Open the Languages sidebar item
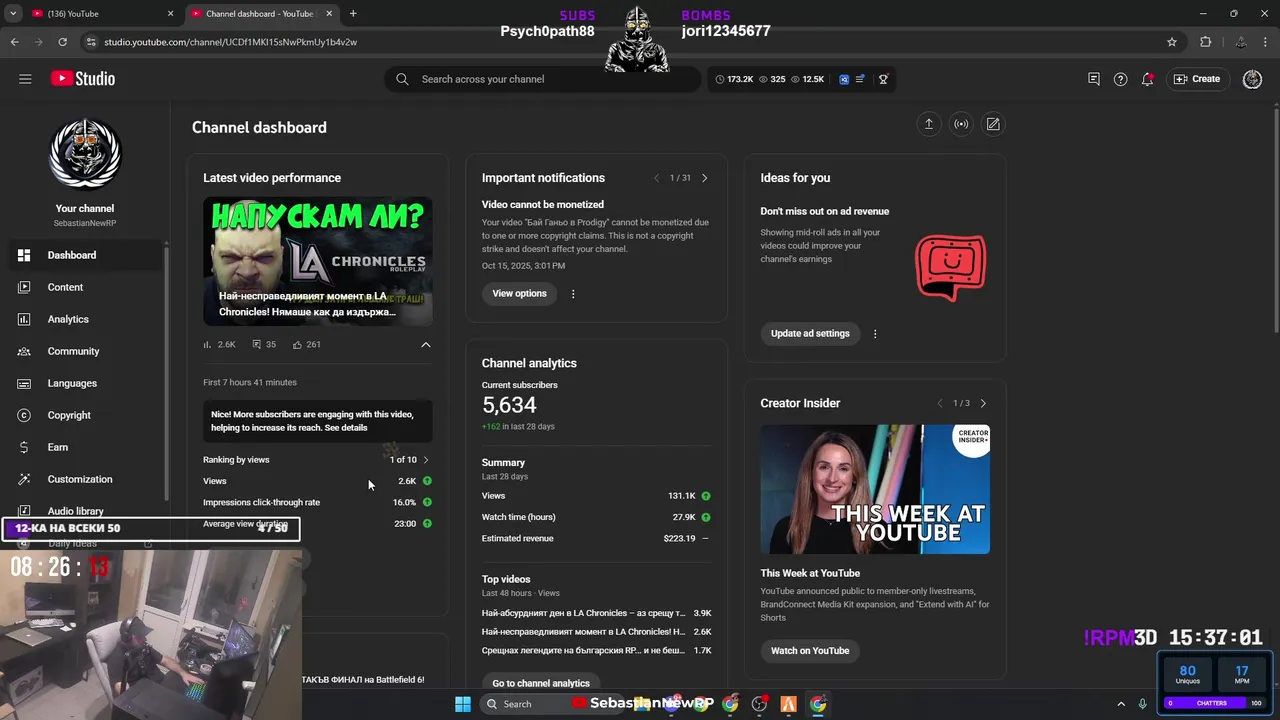This screenshot has height=720, width=1280. click(84, 383)
